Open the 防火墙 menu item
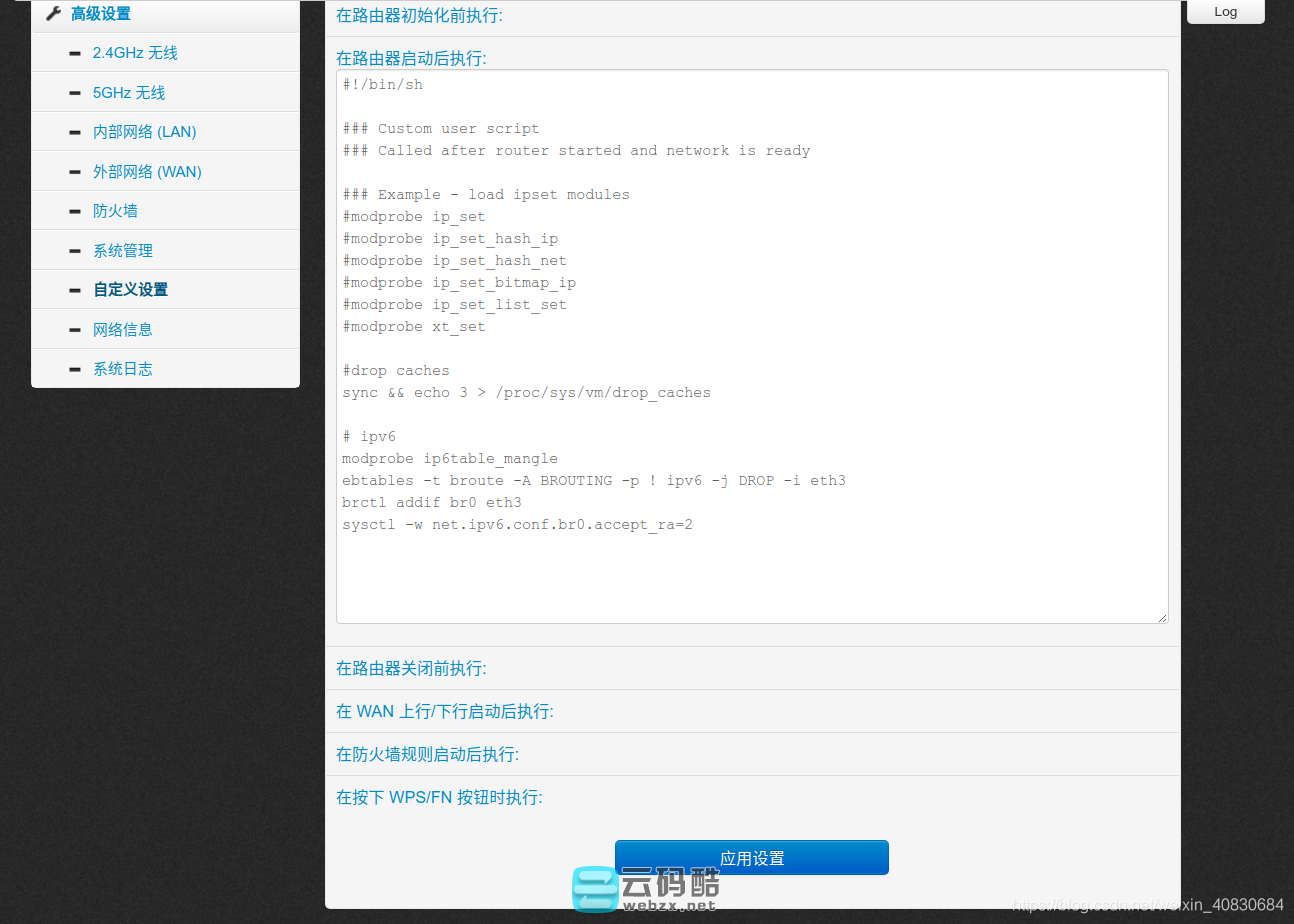Screen dimensions: 1294x924 115,211
